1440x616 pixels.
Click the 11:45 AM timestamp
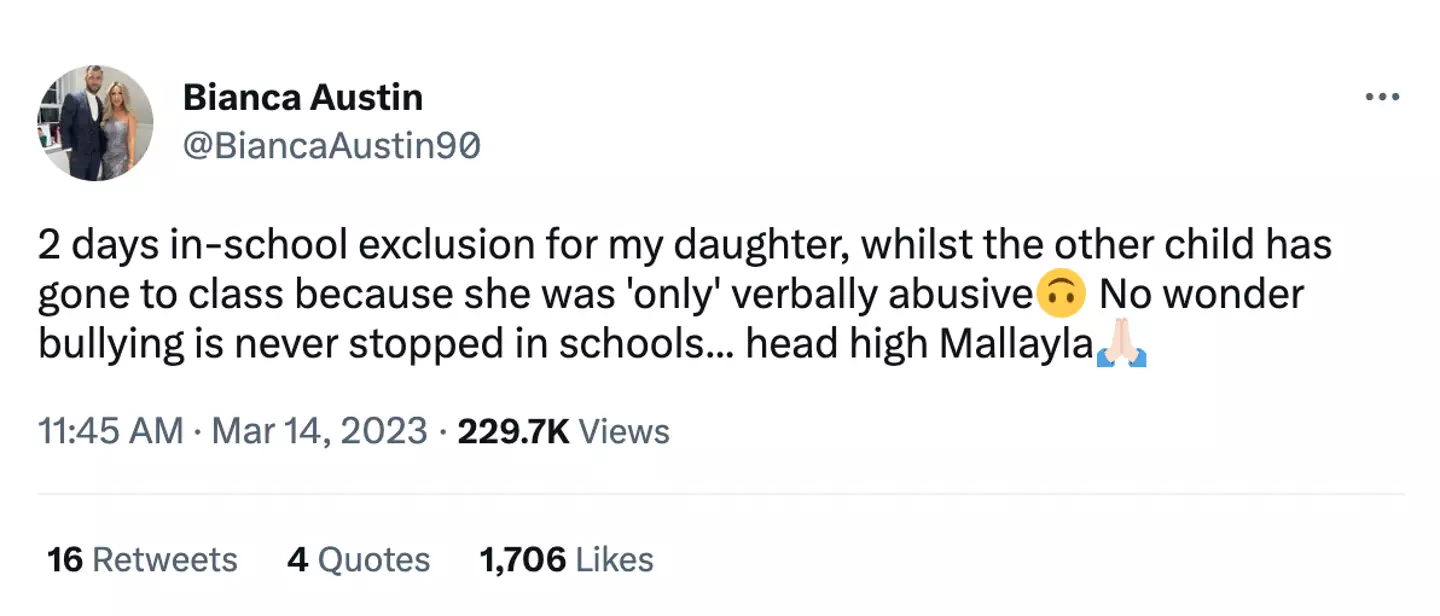[110, 431]
